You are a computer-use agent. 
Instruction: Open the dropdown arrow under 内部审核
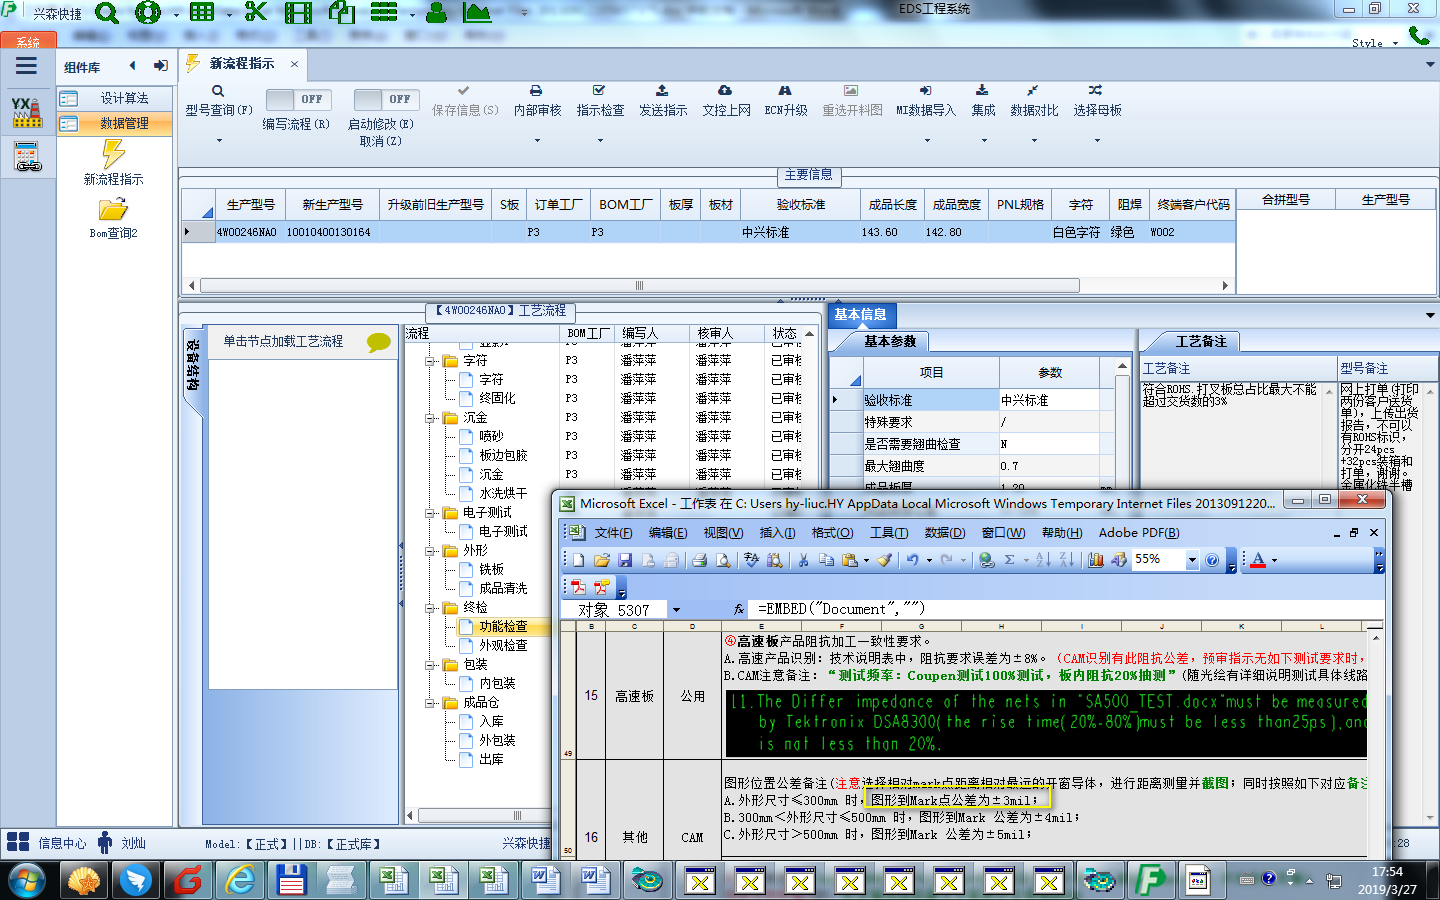[537, 140]
